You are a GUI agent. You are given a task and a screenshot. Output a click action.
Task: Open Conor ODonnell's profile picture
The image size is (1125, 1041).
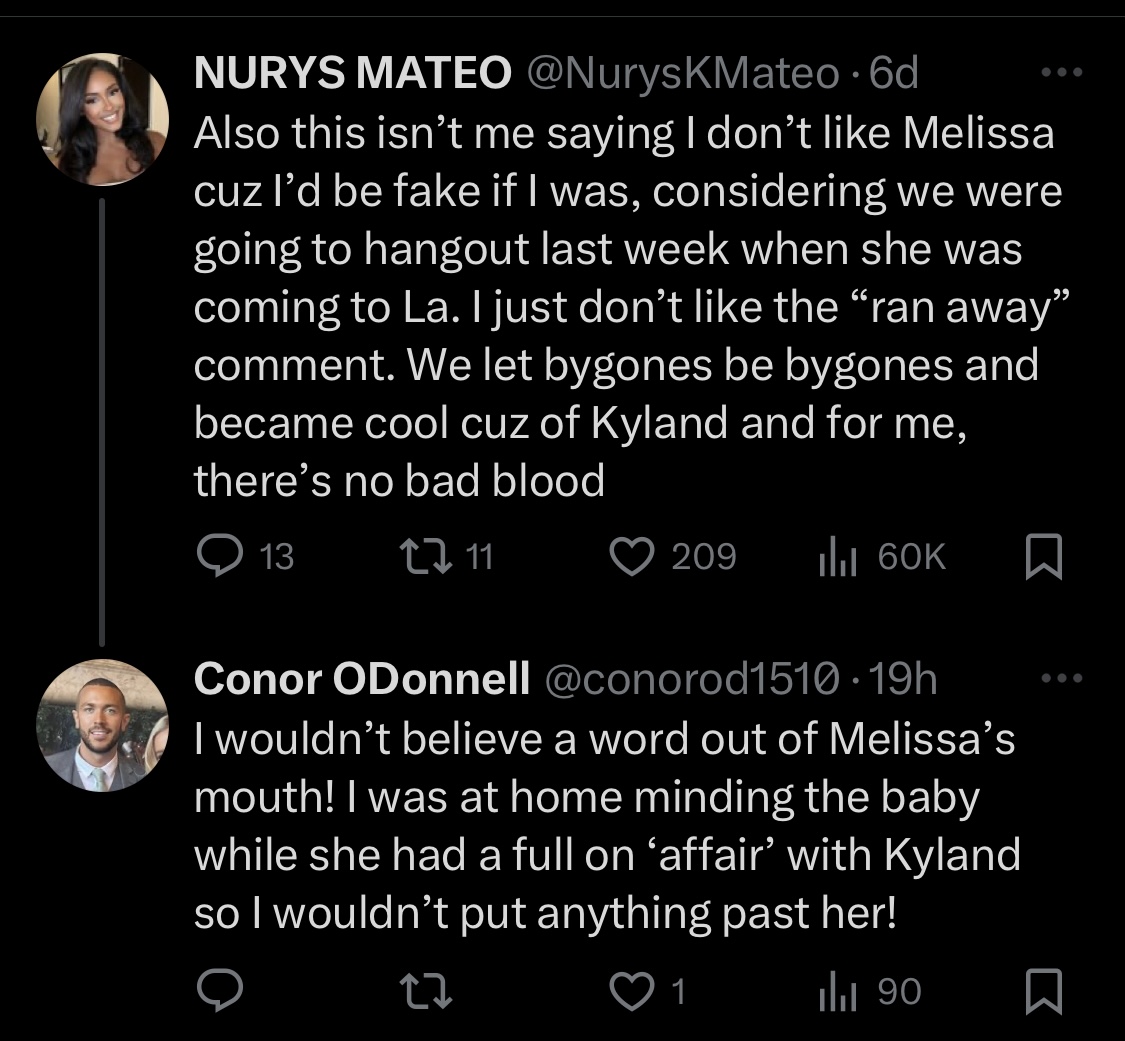pos(103,725)
